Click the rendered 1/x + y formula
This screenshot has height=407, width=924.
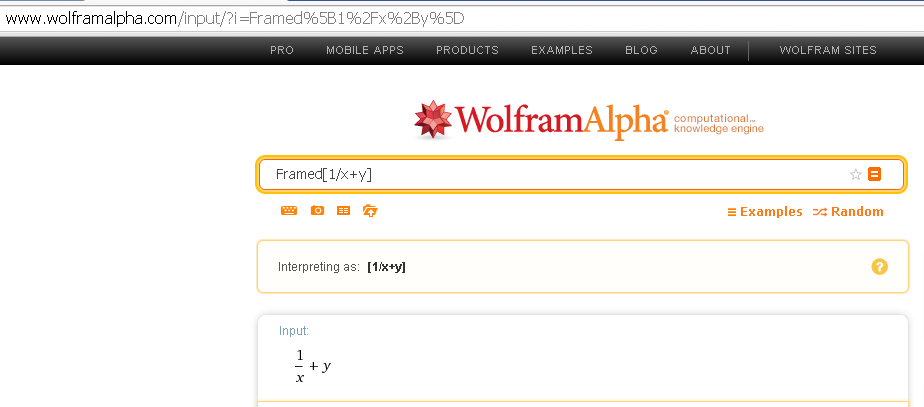point(312,366)
